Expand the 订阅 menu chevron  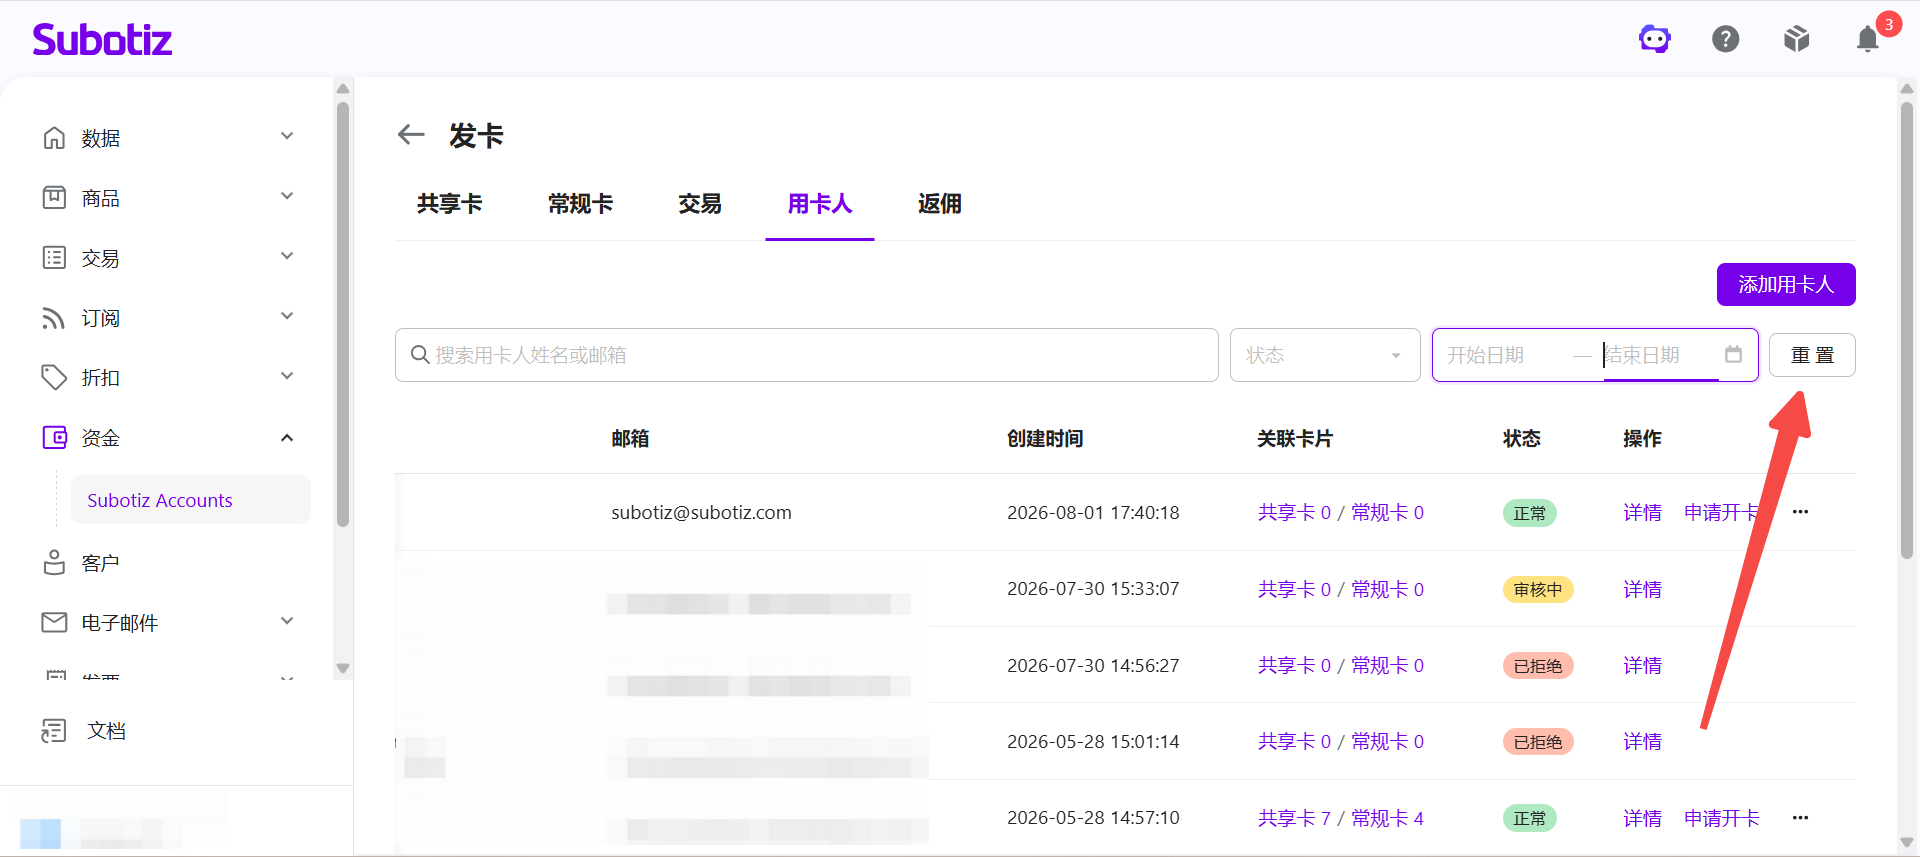pos(287,316)
